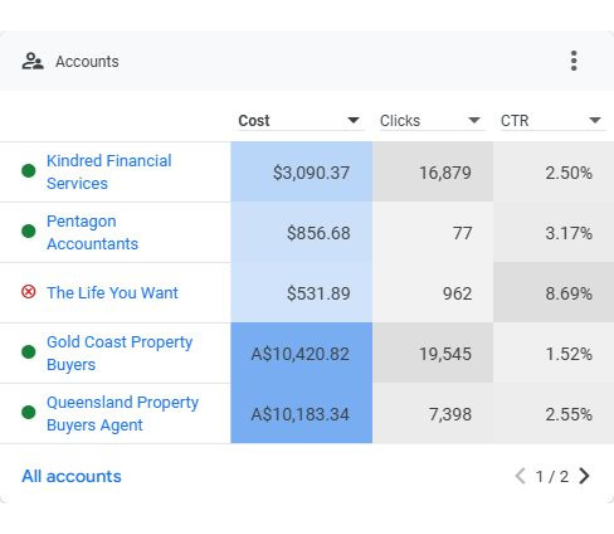The image size is (614, 534).
Task: Open the Accounts card three-dot menu
Action: pos(573,61)
